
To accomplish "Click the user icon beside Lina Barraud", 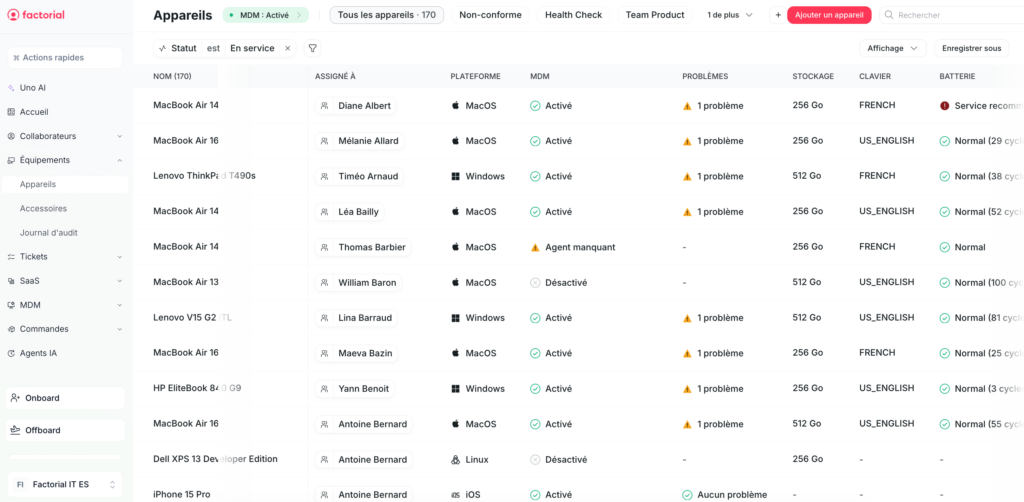I will 325,318.
